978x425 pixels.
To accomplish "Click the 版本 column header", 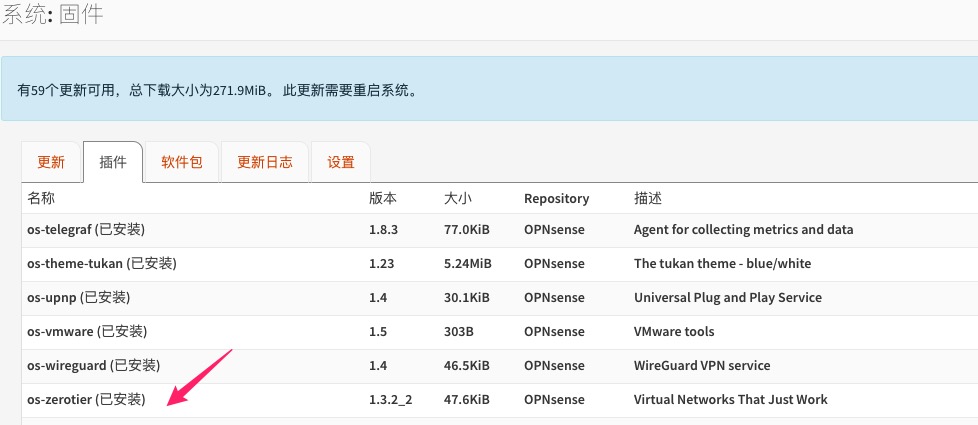I will click(x=383, y=198).
